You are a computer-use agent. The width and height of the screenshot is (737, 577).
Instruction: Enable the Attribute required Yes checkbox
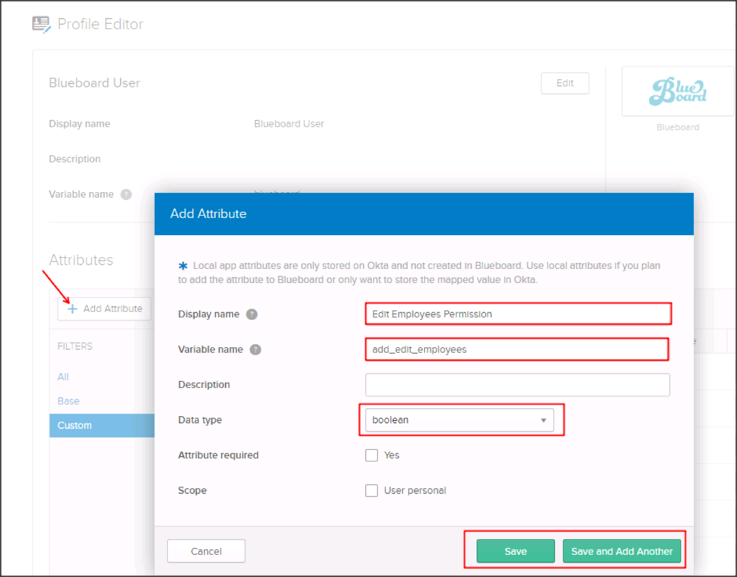[372, 455]
